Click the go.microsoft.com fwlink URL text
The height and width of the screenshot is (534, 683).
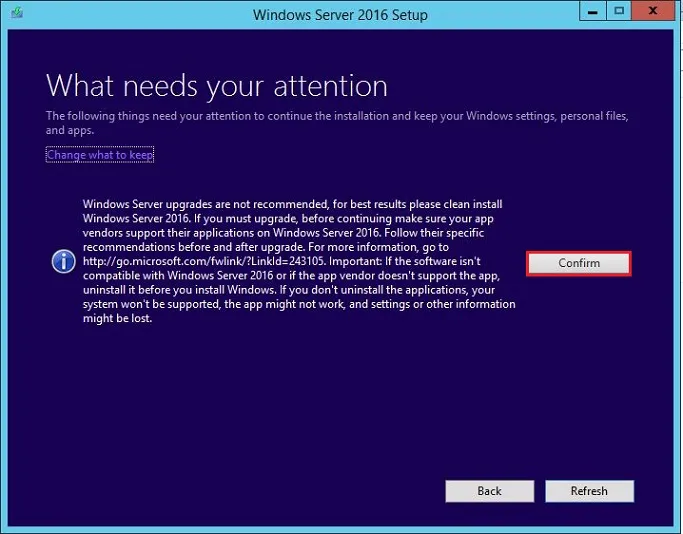coord(204,261)
